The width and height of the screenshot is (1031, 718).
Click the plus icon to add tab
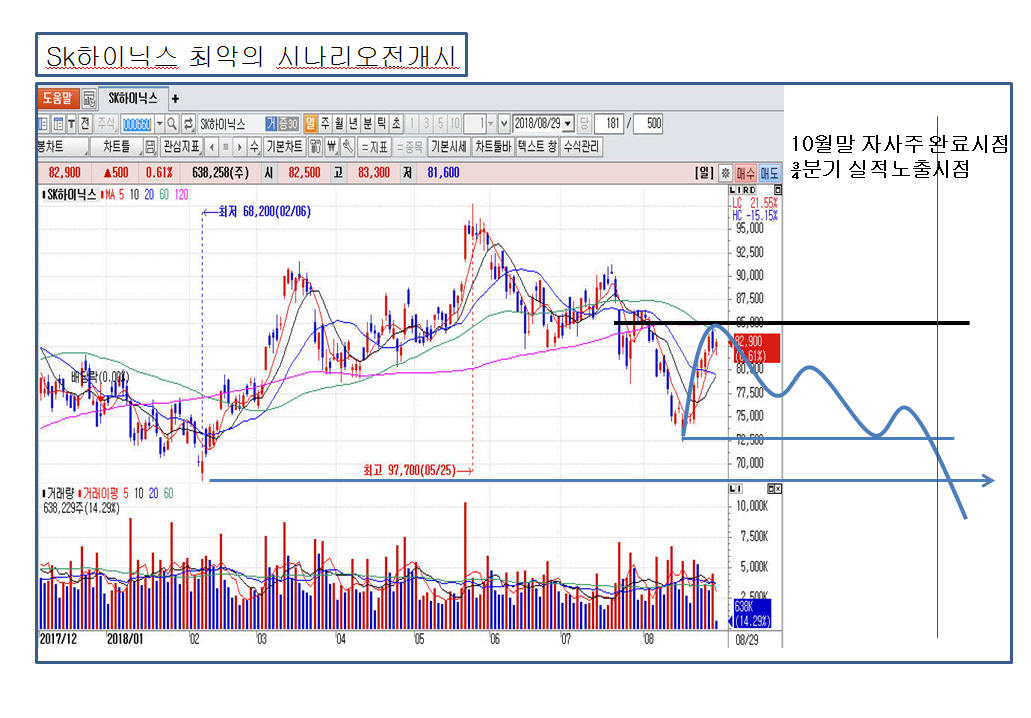coord(176,98)
